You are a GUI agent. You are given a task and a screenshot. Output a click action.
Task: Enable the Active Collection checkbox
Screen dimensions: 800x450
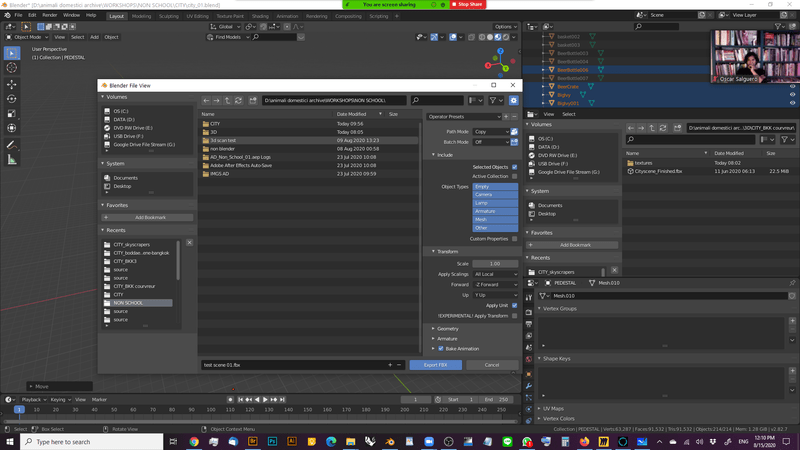[514, 176]
